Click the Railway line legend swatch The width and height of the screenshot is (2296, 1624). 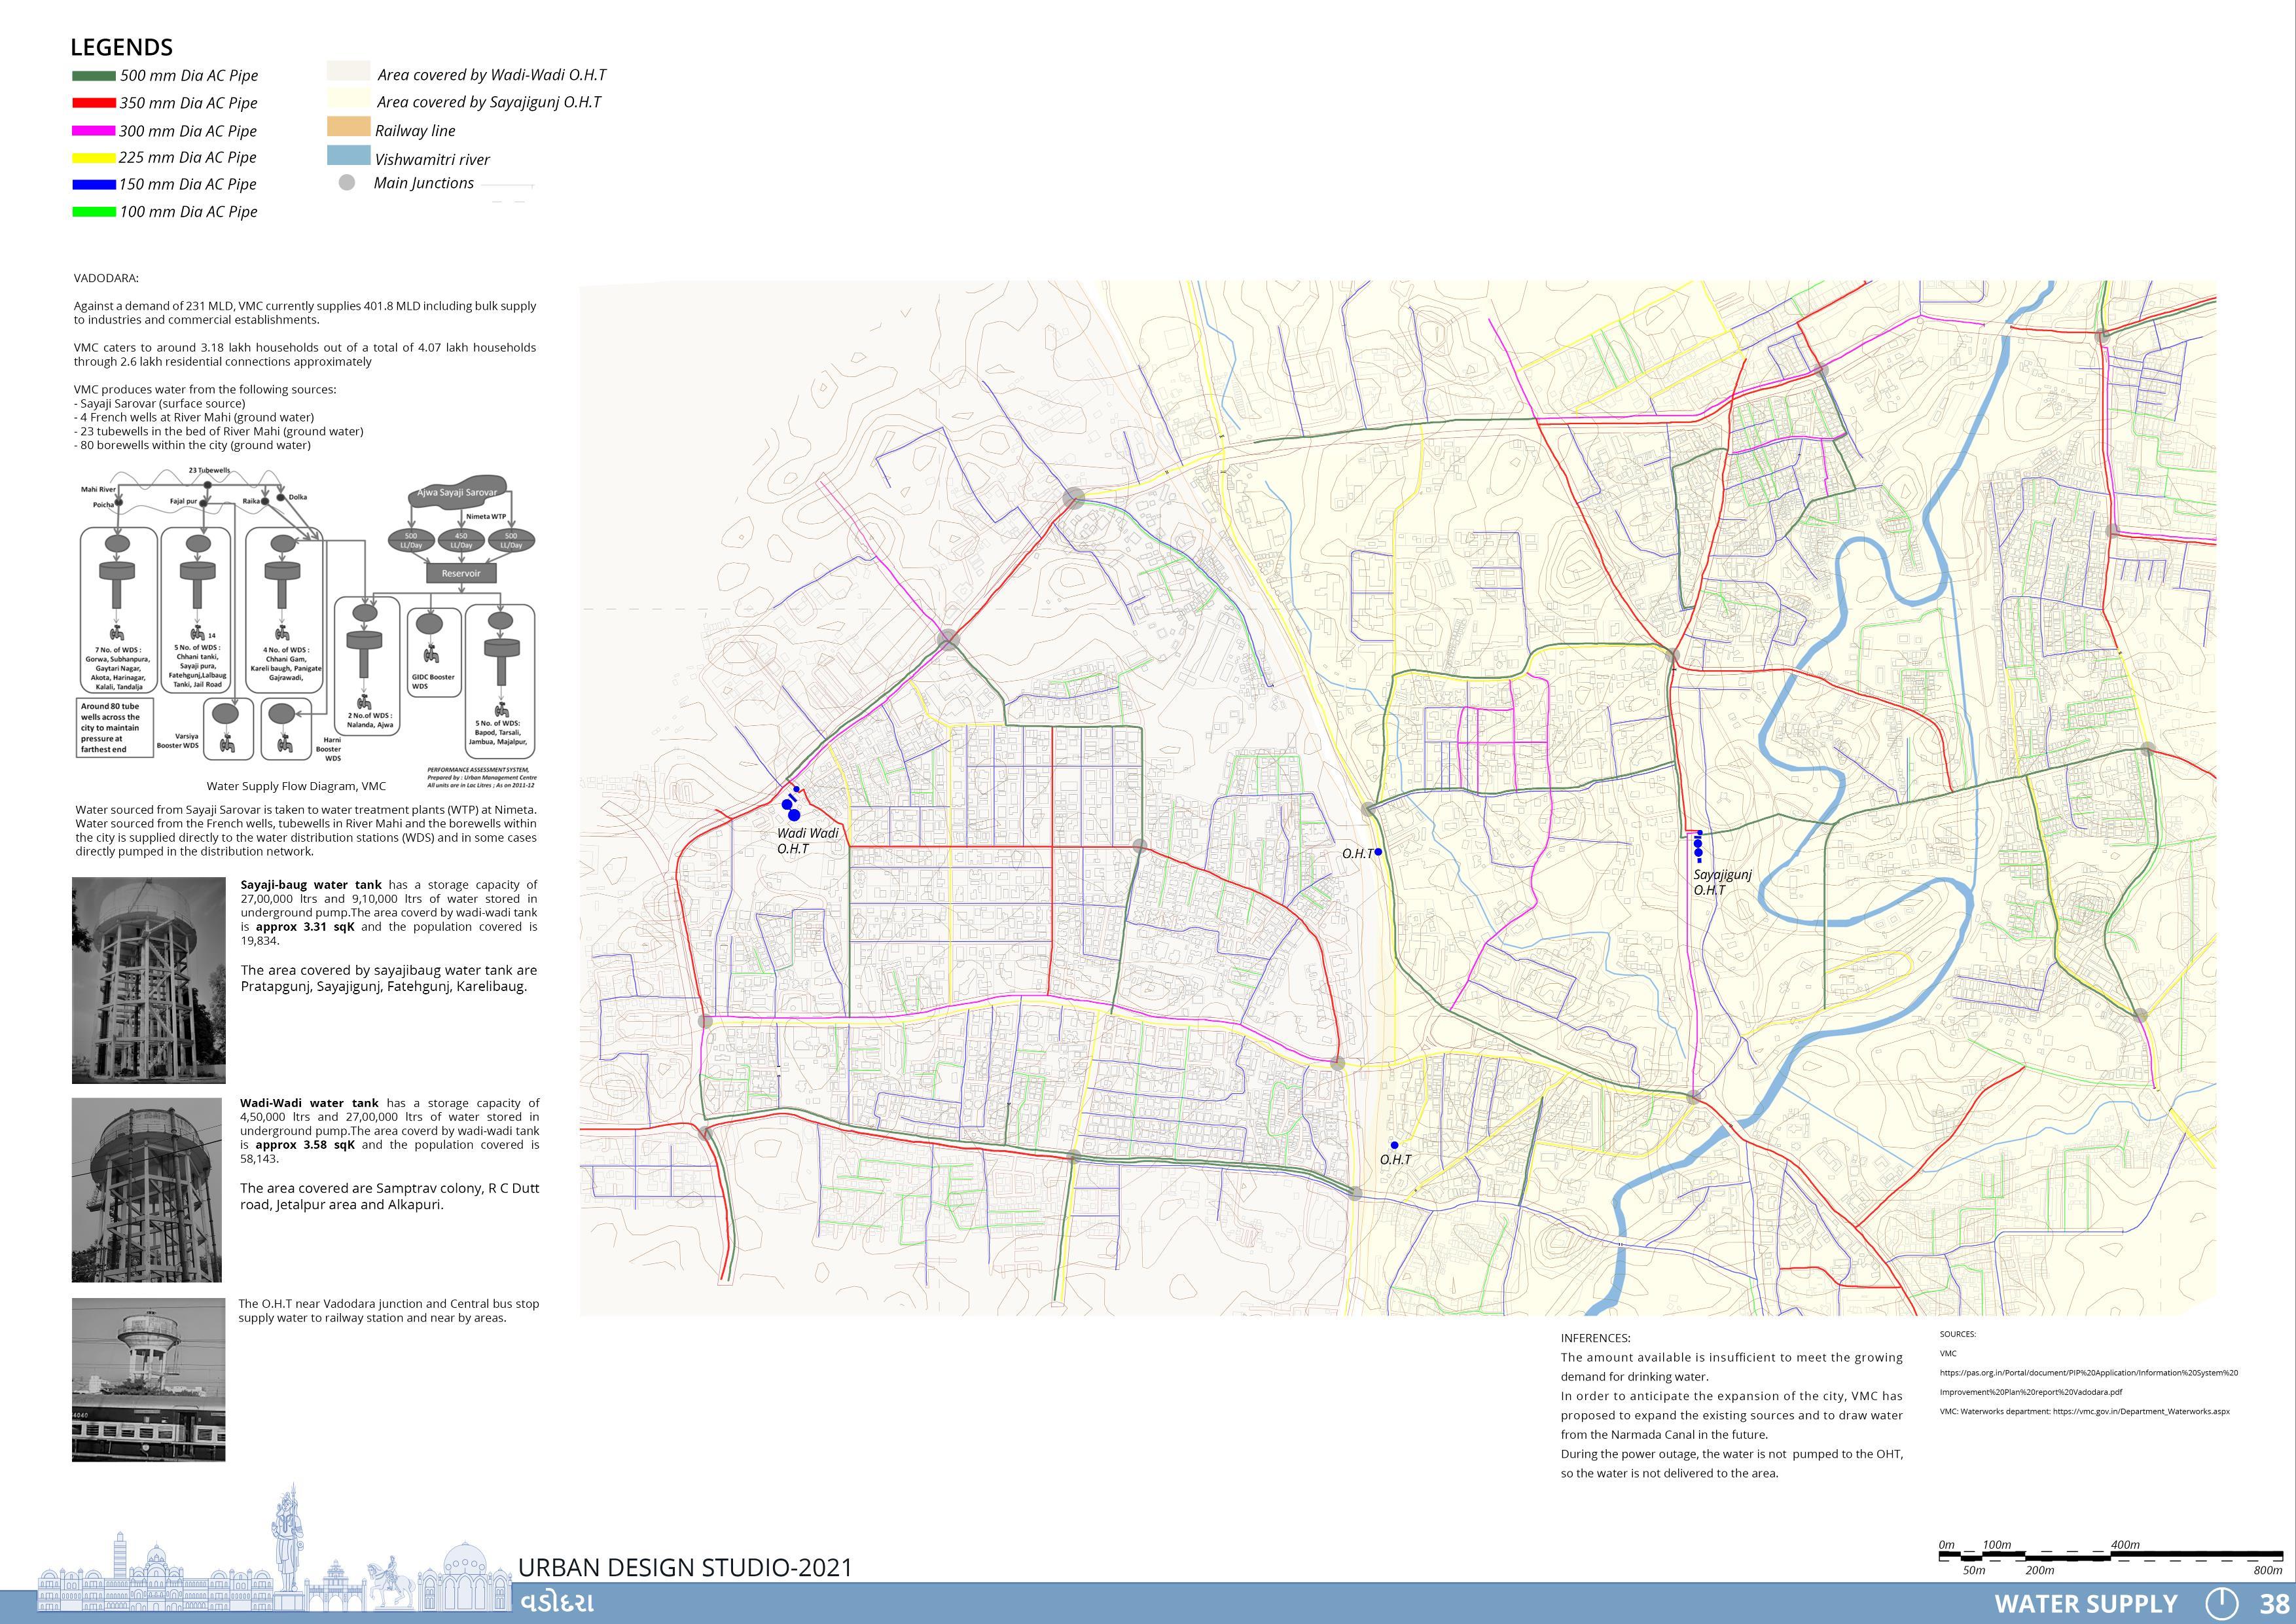348,128
